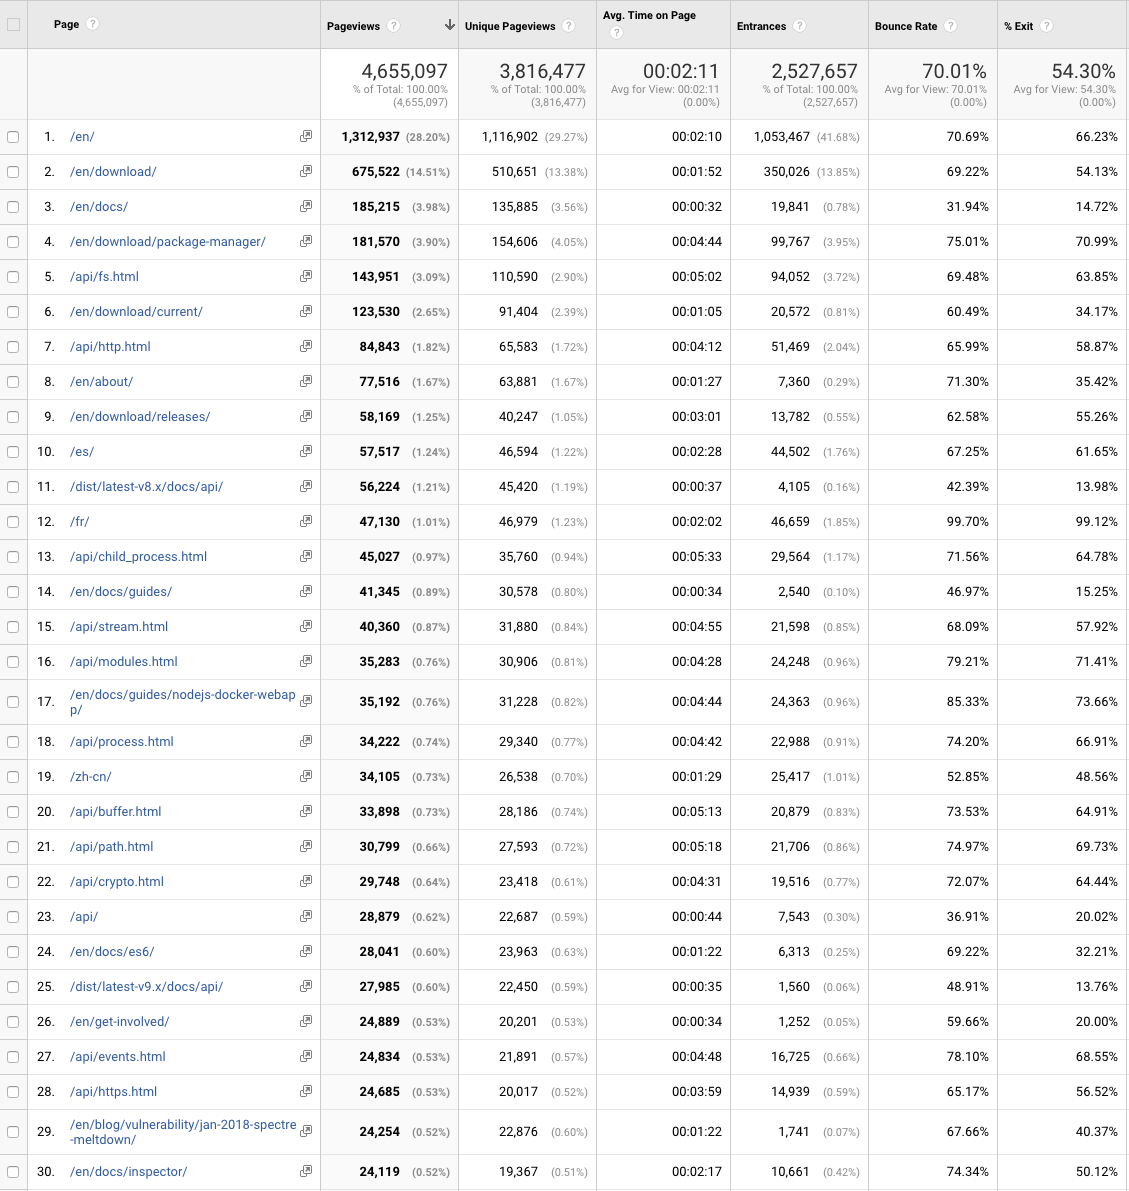
Task: Open /en/blog/vulnerability/jan-2018-spectre-meltdown/ link
Action: click(183, 1132)
